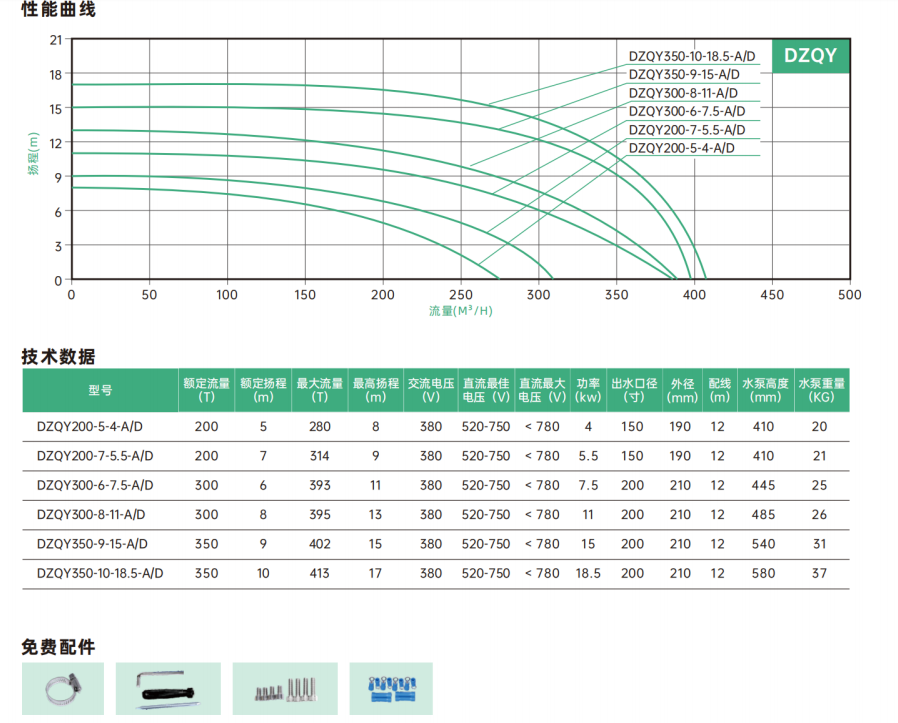Image resolution: width=898 pixels, height=723 pixels.
Task: Select the DZQY350-9-15-A/D table row name
Action: tap(92, 544)
